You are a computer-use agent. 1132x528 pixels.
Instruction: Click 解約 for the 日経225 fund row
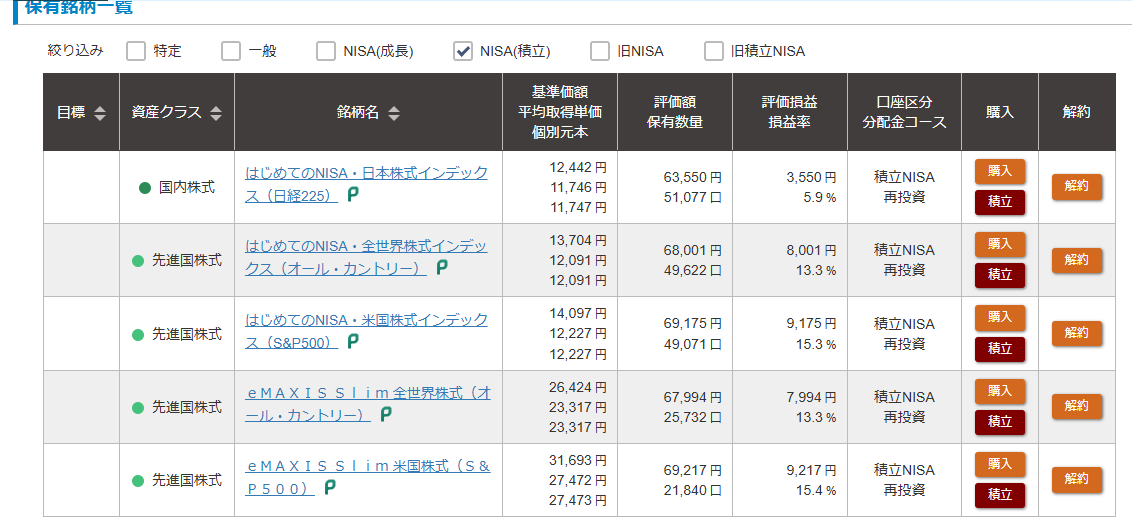(x=1076, y=186)
